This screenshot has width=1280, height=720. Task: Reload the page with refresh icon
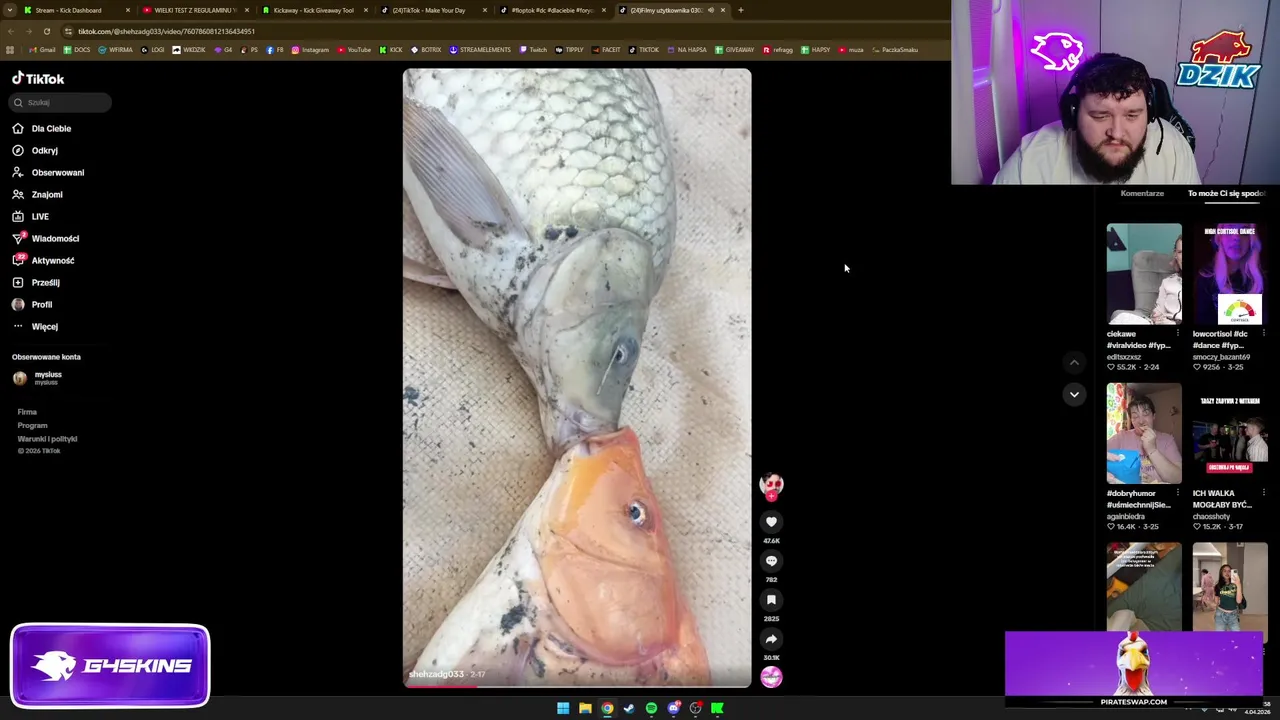coord(47,31)
